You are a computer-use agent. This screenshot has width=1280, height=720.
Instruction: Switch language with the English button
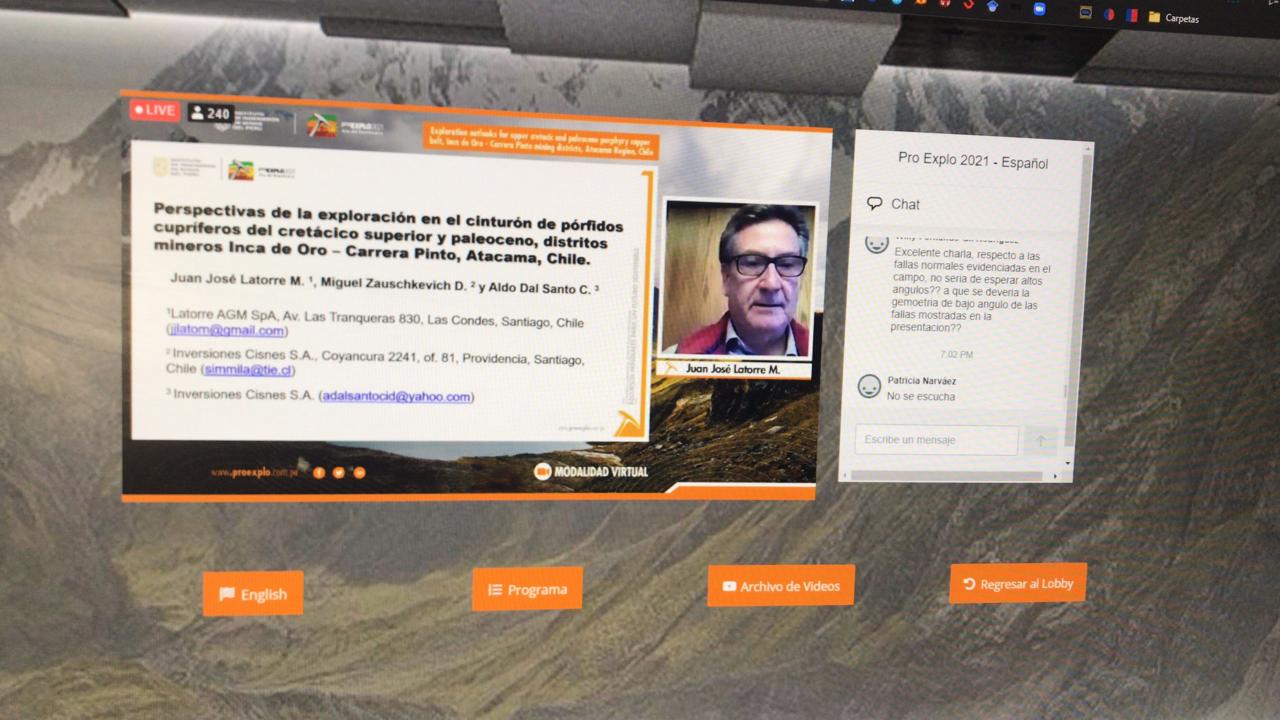click(x=253, y=594)
